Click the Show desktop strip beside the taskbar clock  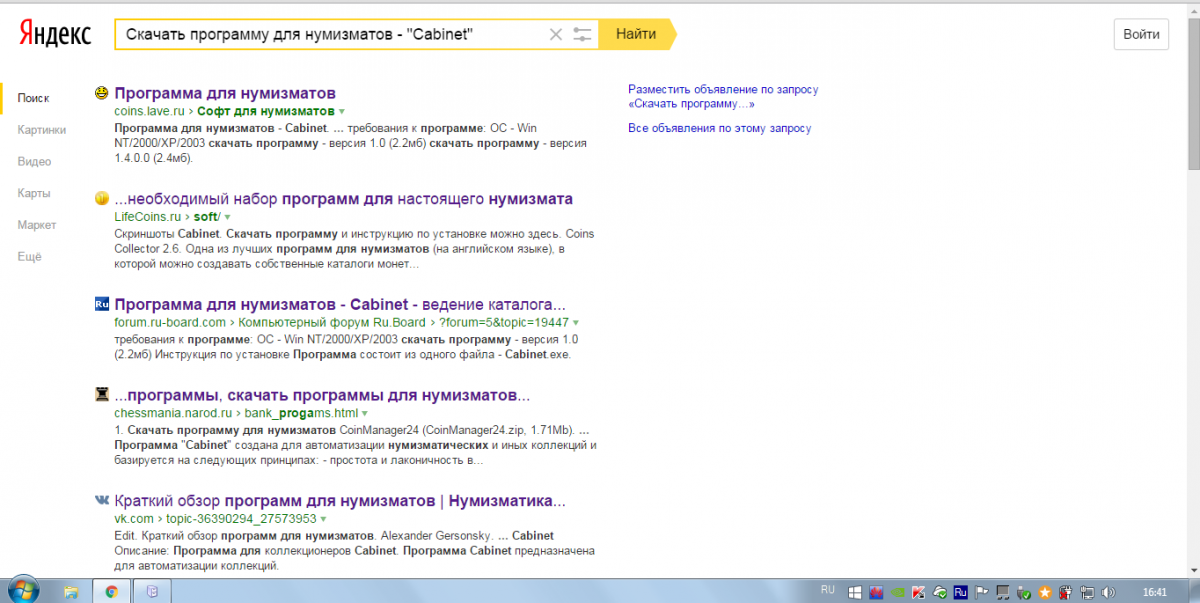pyautogui.click(x=1193, y=591)
